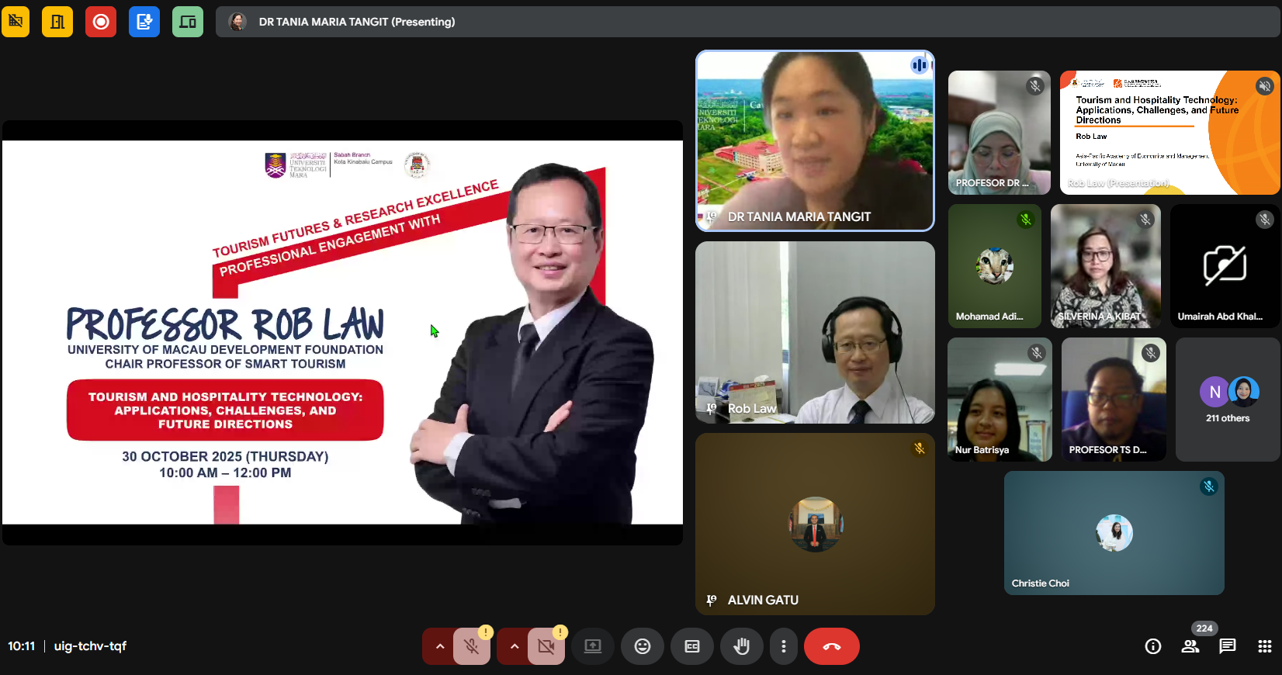Click the green companion devices icon
Screen dimensions: 1282x675
pos(187,21)
